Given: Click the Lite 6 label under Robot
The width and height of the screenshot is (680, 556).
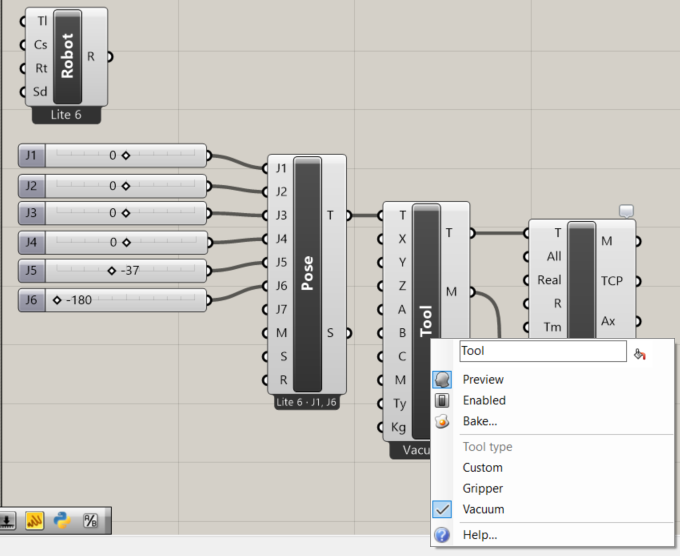Looking at the screenshot, I should click(66, 115).
